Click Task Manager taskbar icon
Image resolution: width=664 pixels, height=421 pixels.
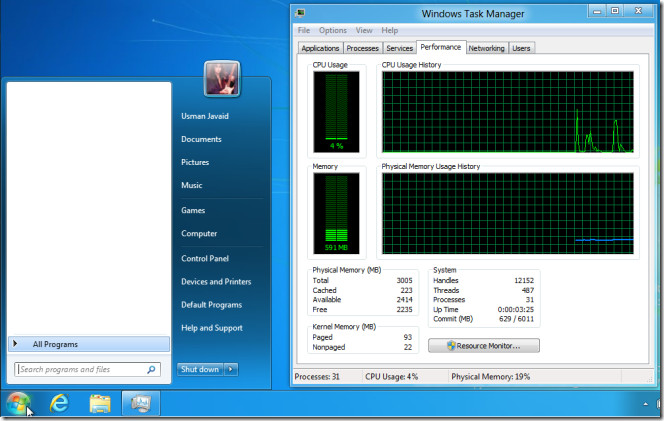pos(140,403)
